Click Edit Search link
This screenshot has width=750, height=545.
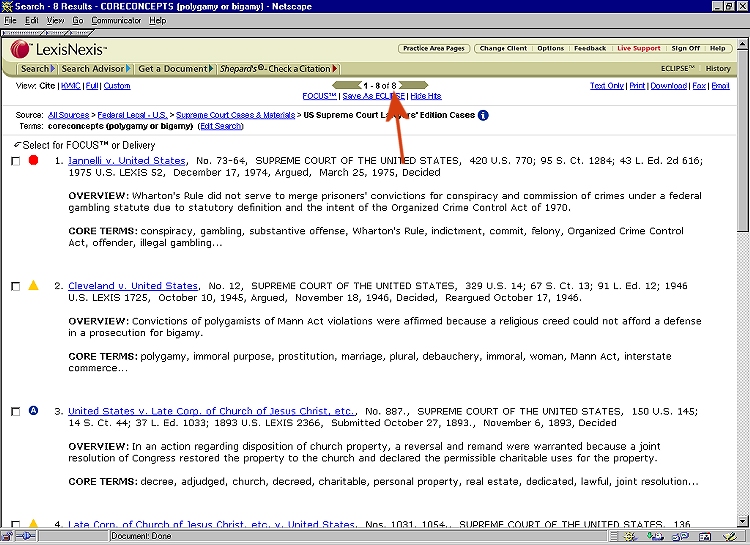click(221, 126)
